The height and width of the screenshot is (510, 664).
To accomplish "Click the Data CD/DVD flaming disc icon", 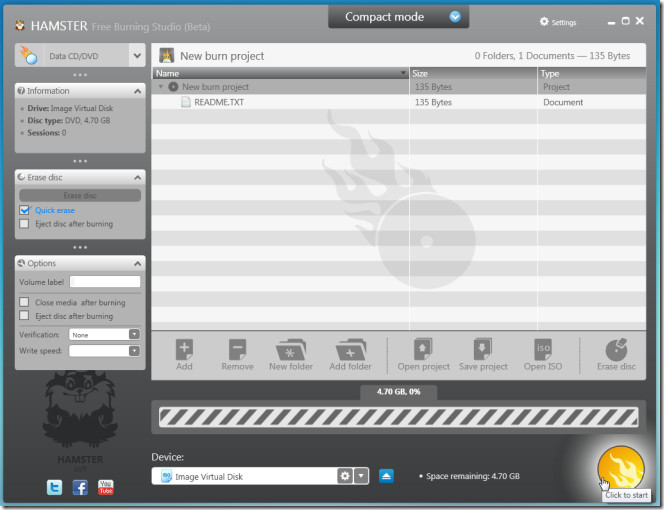I will coord(29,55).
